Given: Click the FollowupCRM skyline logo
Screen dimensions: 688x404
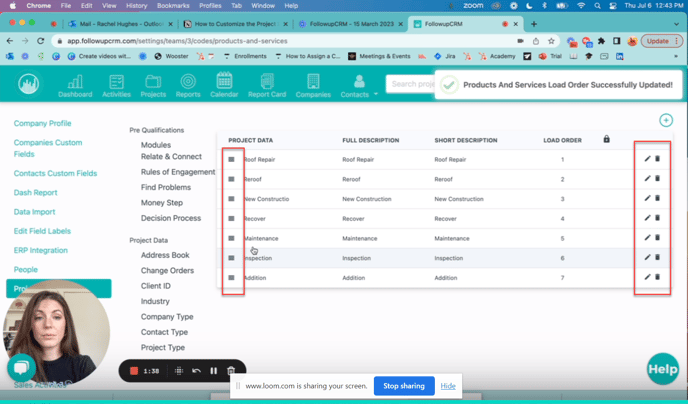Looking at the screenshot, I should [x=29, y=83].
